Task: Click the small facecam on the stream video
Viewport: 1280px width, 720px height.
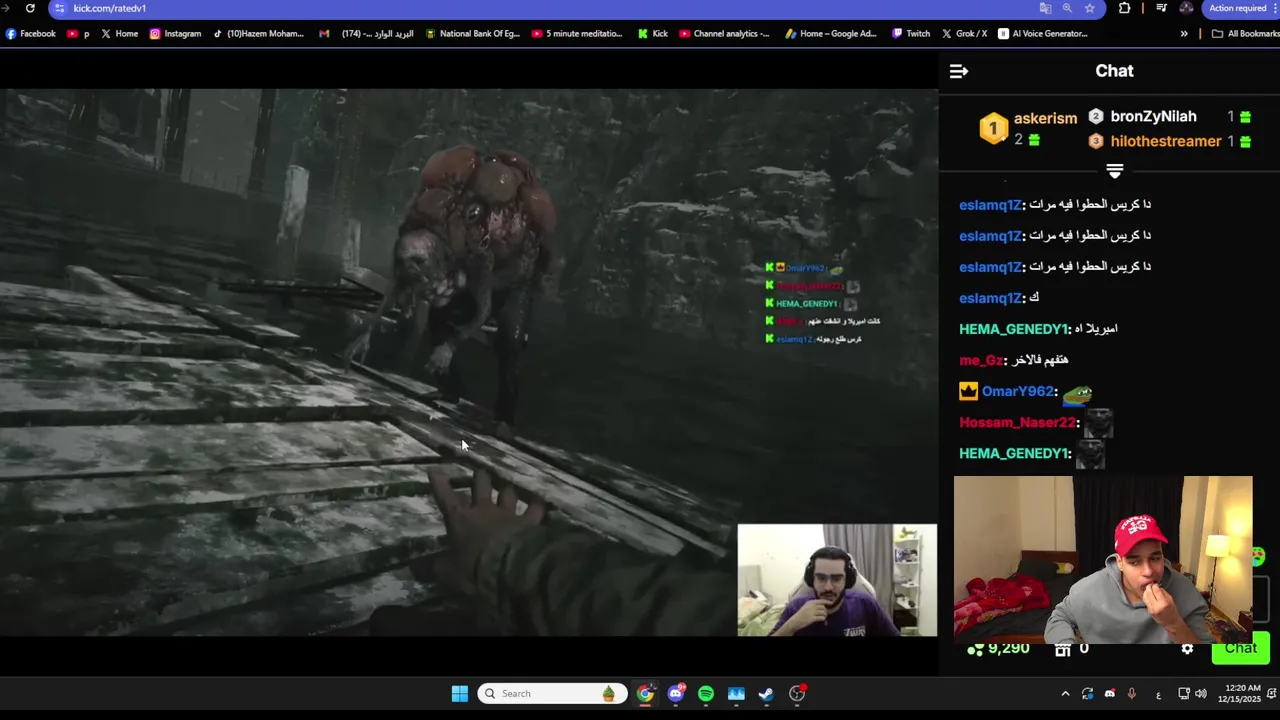Action: (837, 580)
